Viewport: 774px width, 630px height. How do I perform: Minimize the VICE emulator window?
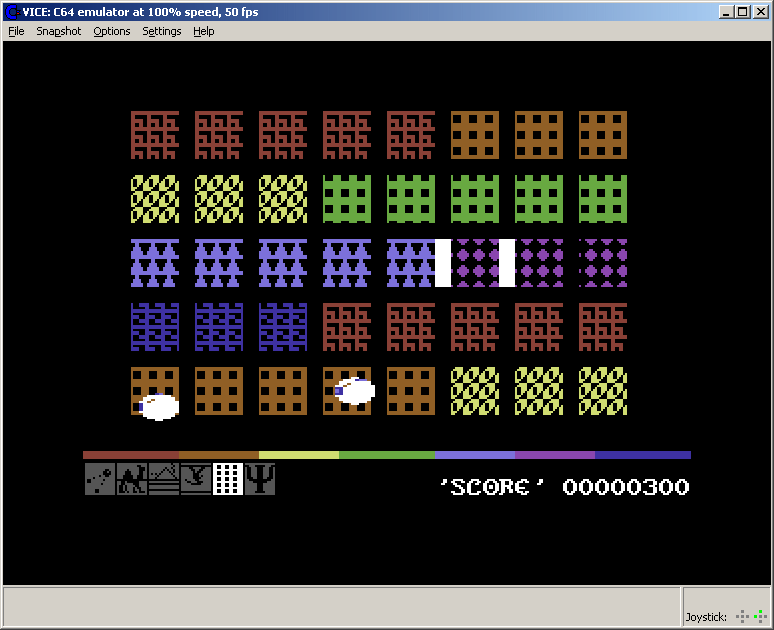[x=726, y=12]
